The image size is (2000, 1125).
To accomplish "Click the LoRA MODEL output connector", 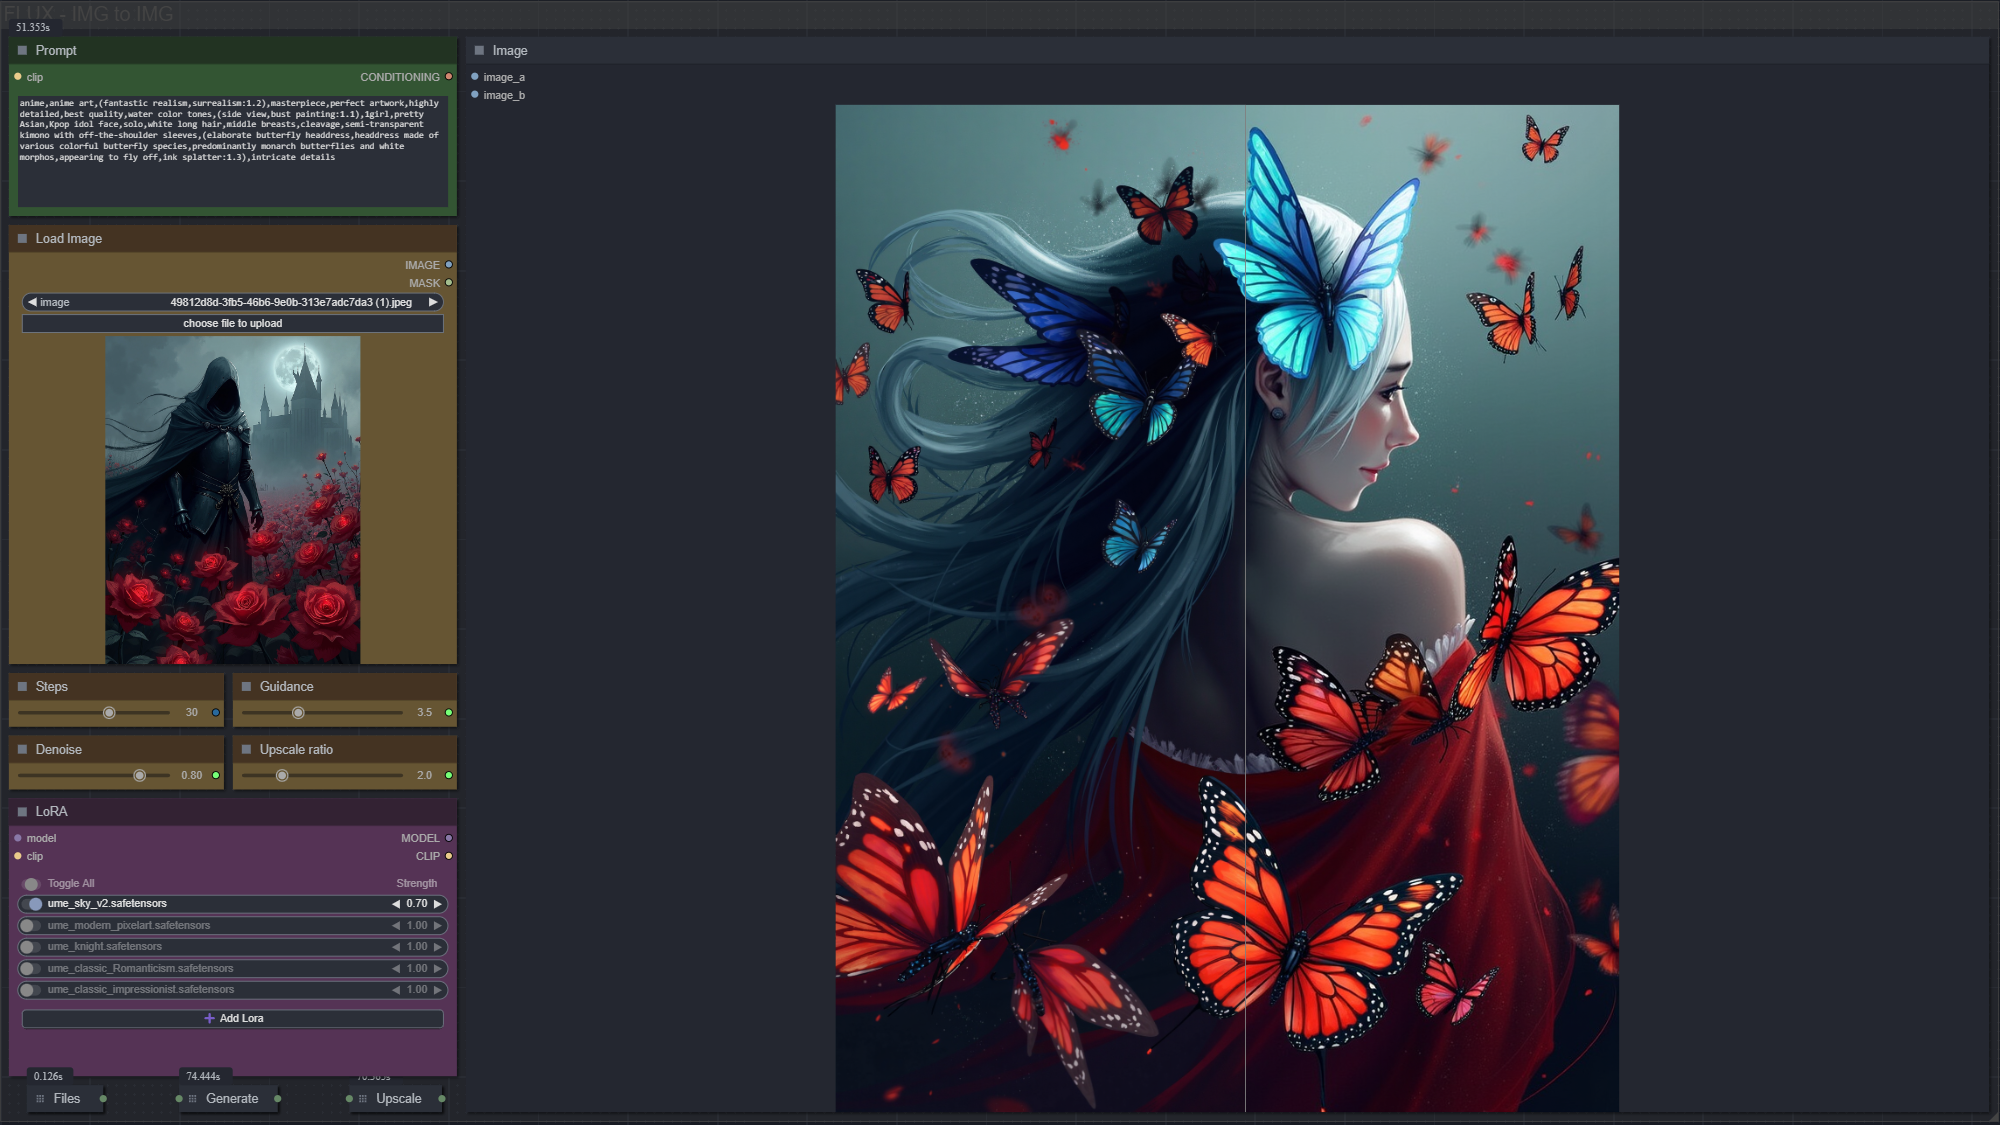I will (x=449, y=838).
